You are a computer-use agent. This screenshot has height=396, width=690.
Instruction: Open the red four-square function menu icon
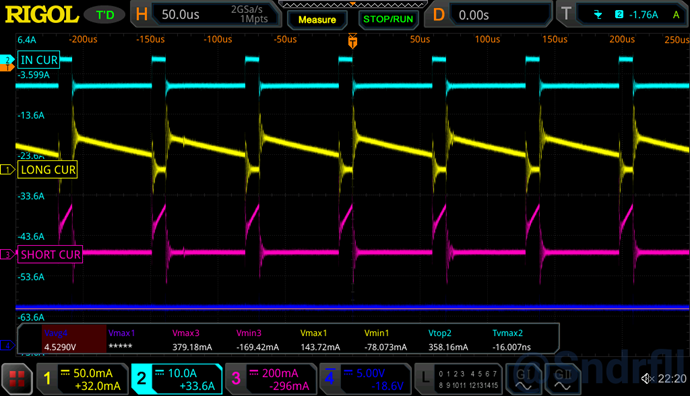pyautogui.click(x=17, y=379)
